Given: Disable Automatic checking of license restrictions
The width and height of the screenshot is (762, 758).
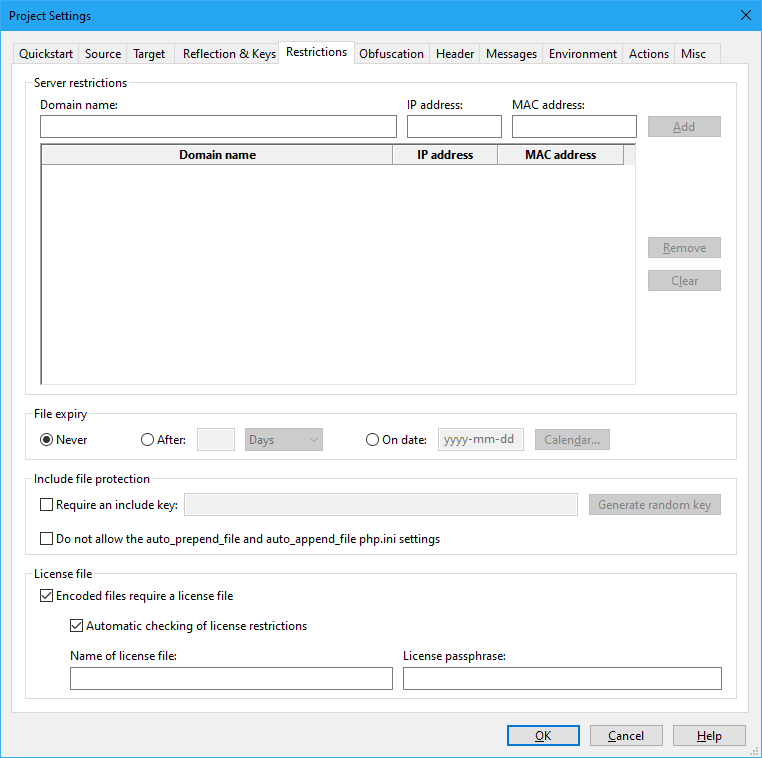Looking at the screenshot, I should coord(76,626).
